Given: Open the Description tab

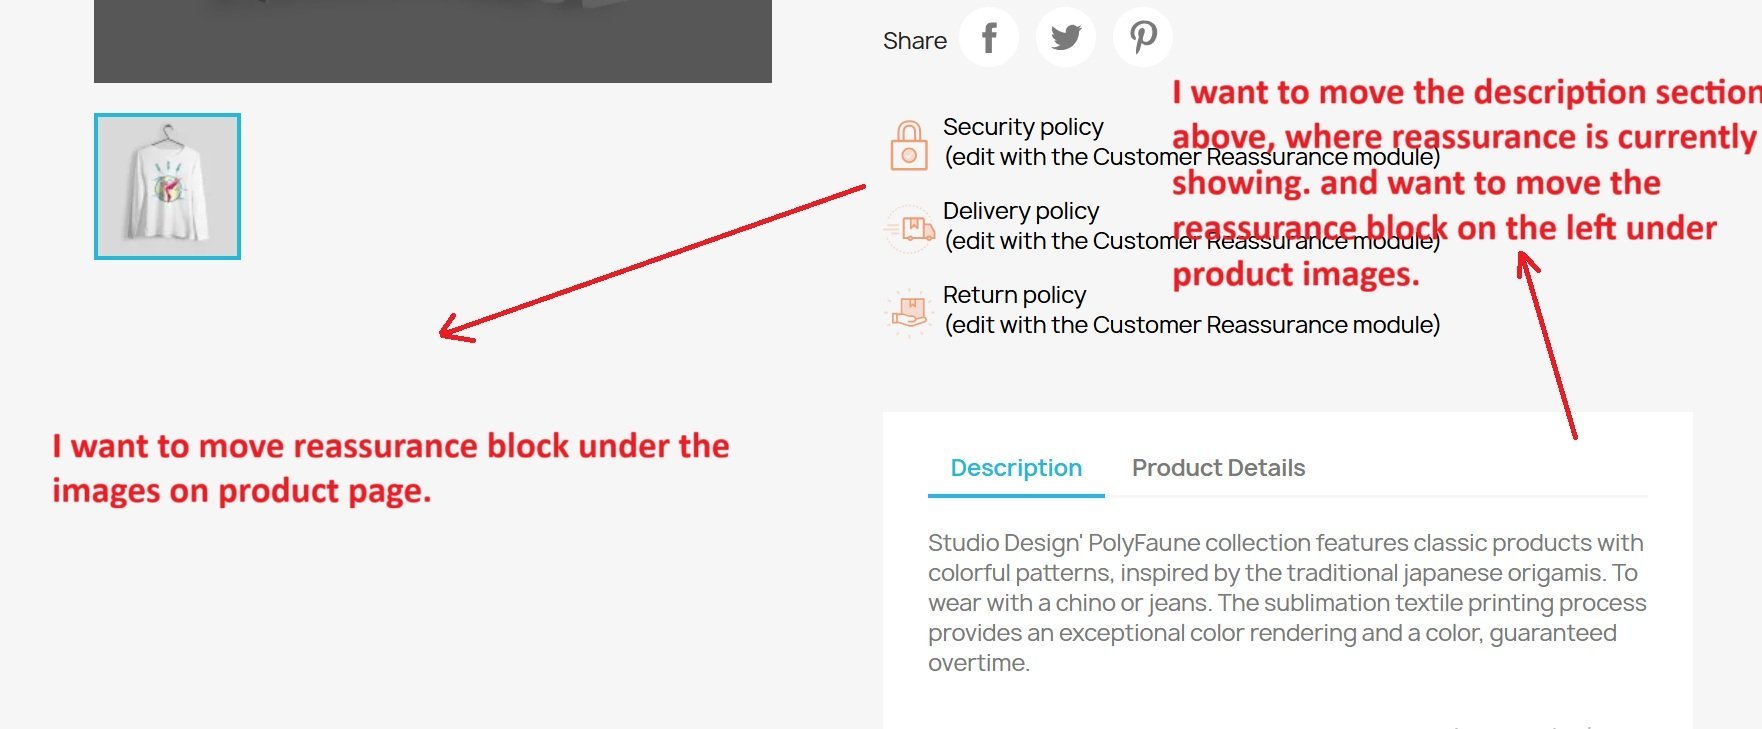Looking at the screenshot, I should point(1016,468).
